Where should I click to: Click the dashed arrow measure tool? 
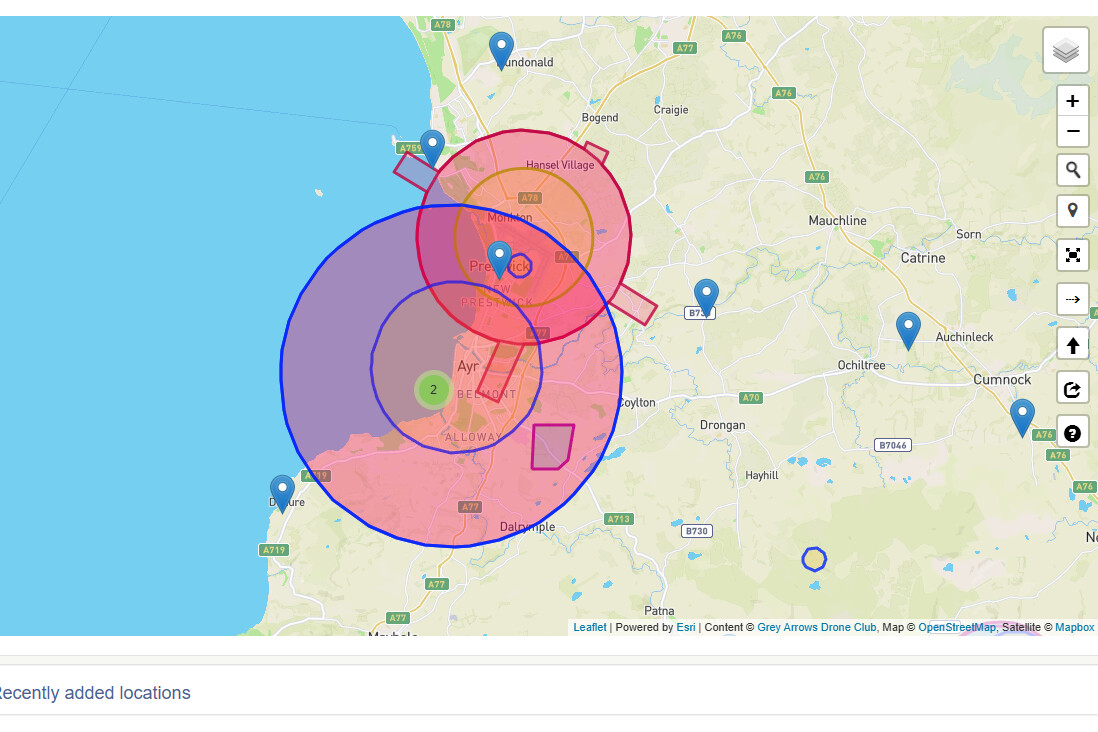[x=1072, y=299]
